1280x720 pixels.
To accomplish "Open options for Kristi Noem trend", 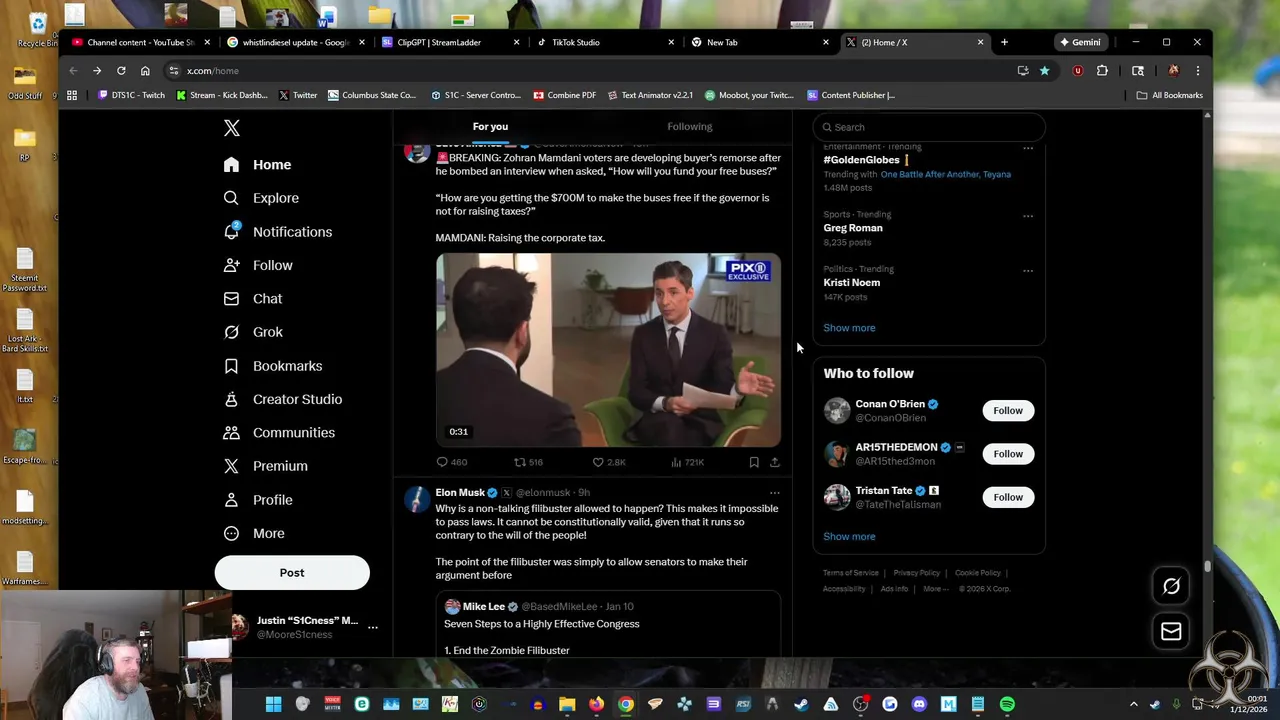I will pos(1028,271).
